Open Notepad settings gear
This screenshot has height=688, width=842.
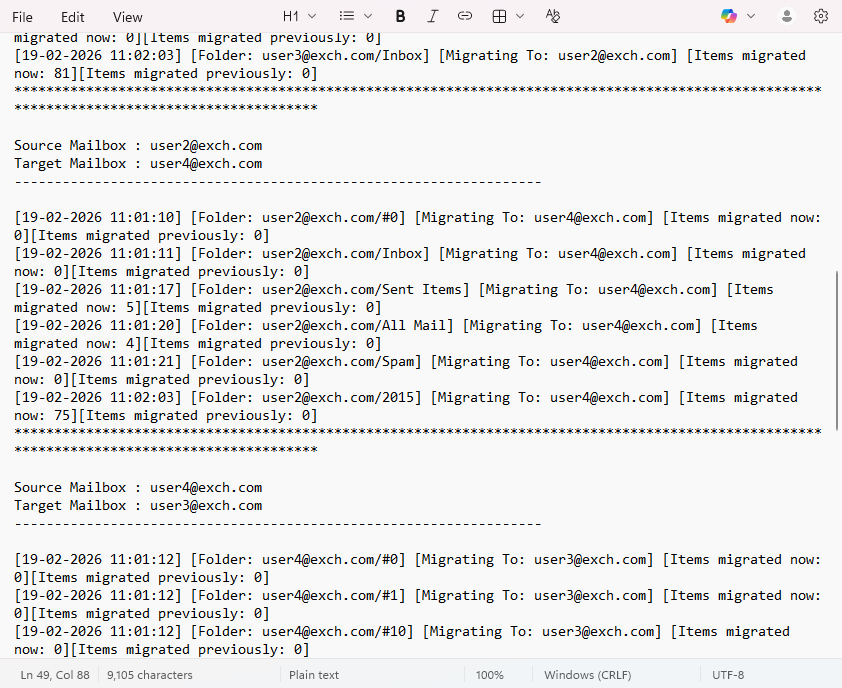point(821,16)
